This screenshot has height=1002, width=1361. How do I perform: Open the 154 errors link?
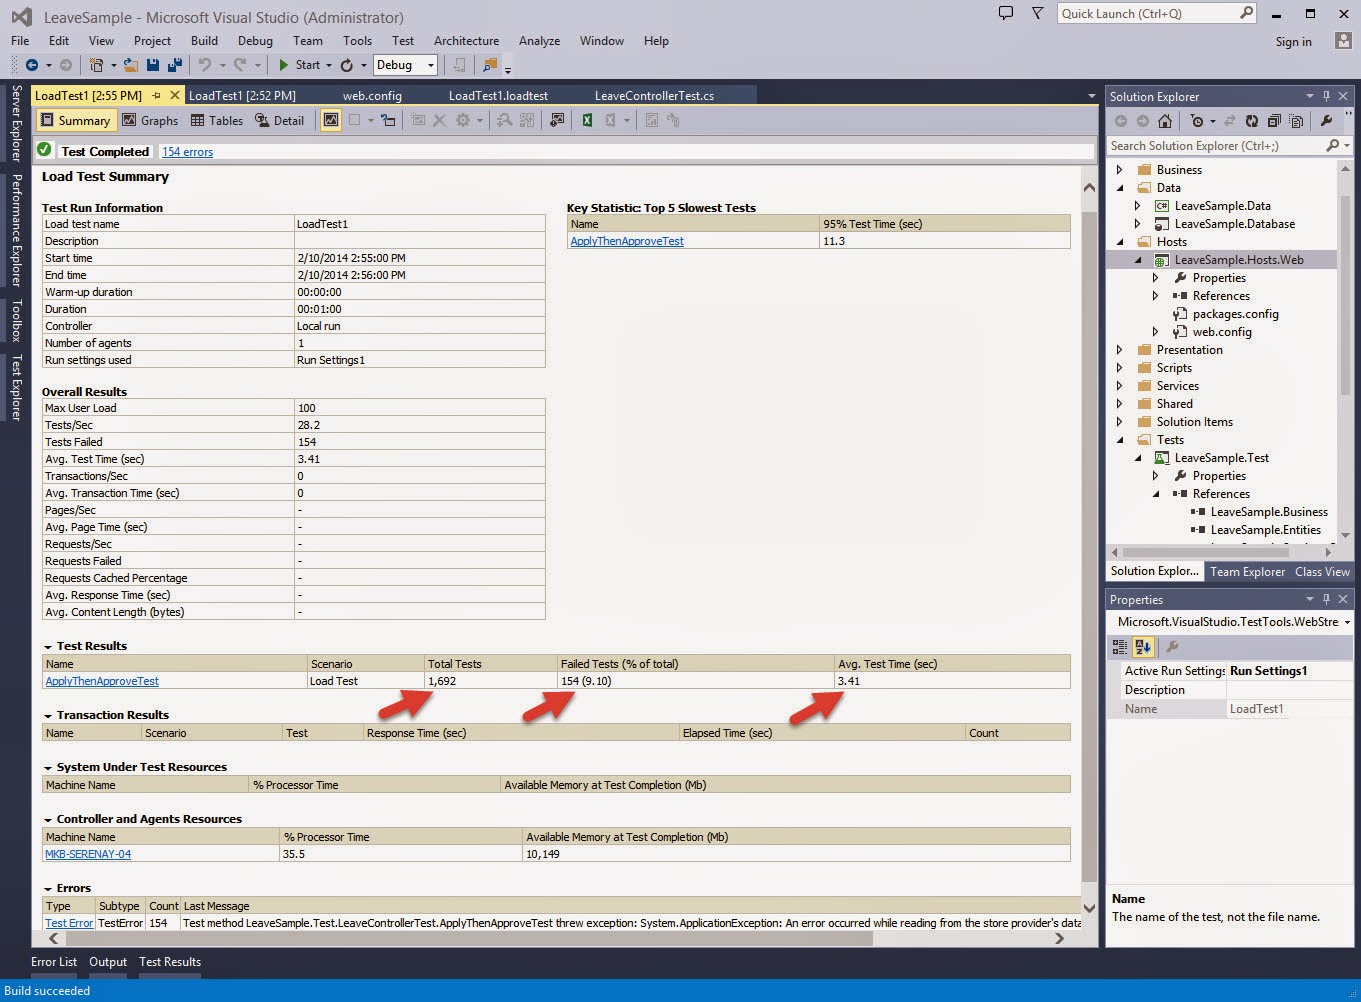click(x=187, y=152)
